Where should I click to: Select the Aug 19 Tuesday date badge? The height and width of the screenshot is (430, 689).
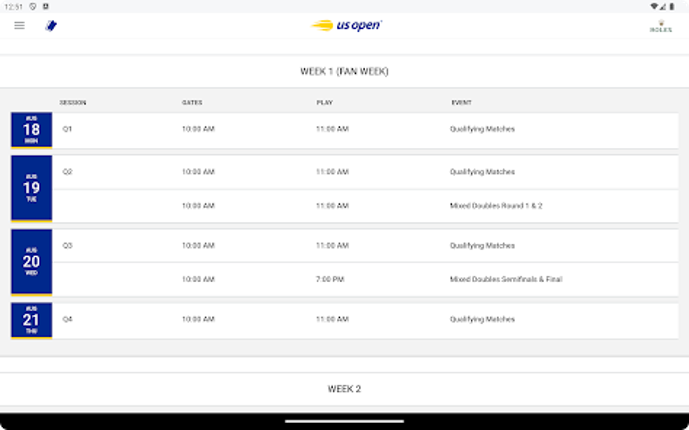click(x=31, y=188)
